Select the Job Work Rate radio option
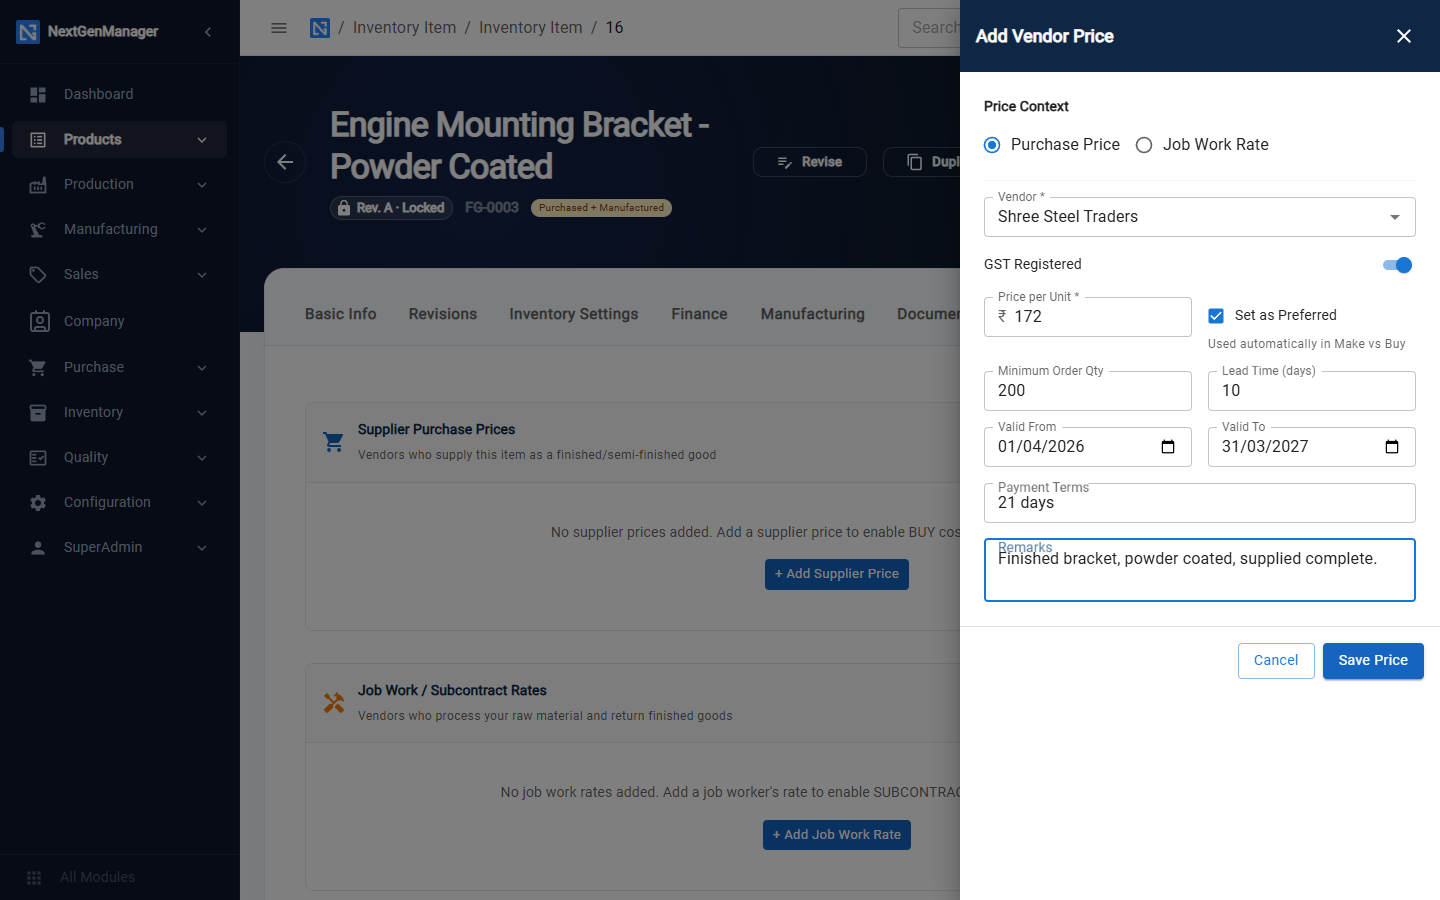The width and height of the screenshot is (1440, 900). click(1144, 145)
